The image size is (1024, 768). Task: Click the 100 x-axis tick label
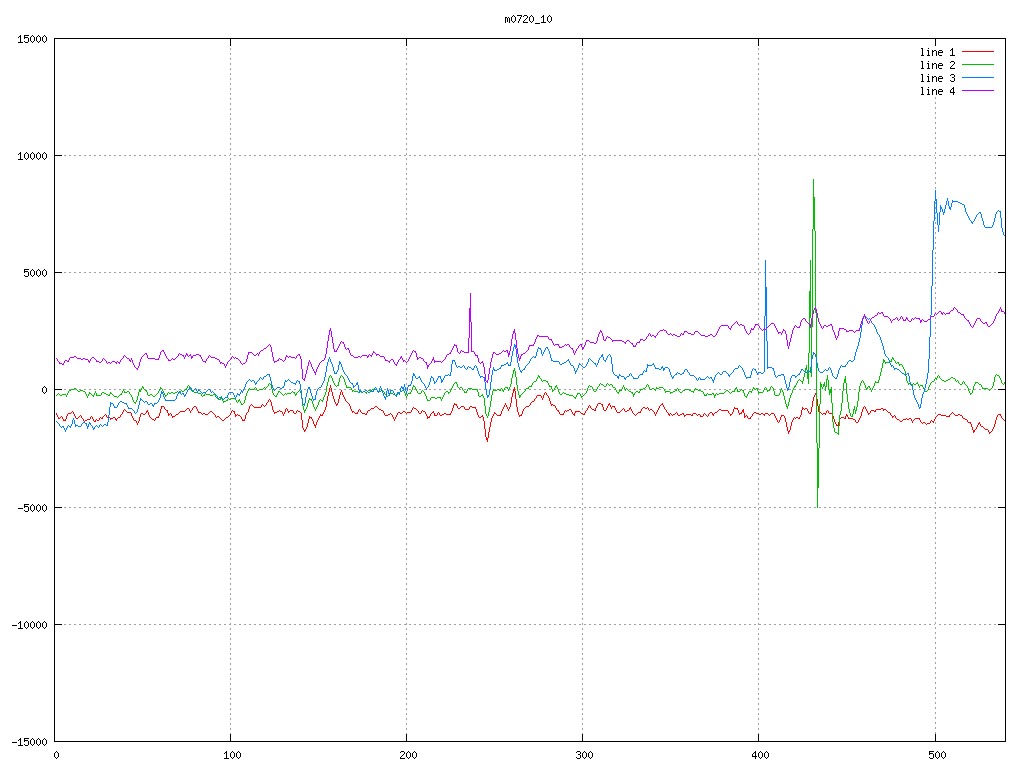pos(231,755)
